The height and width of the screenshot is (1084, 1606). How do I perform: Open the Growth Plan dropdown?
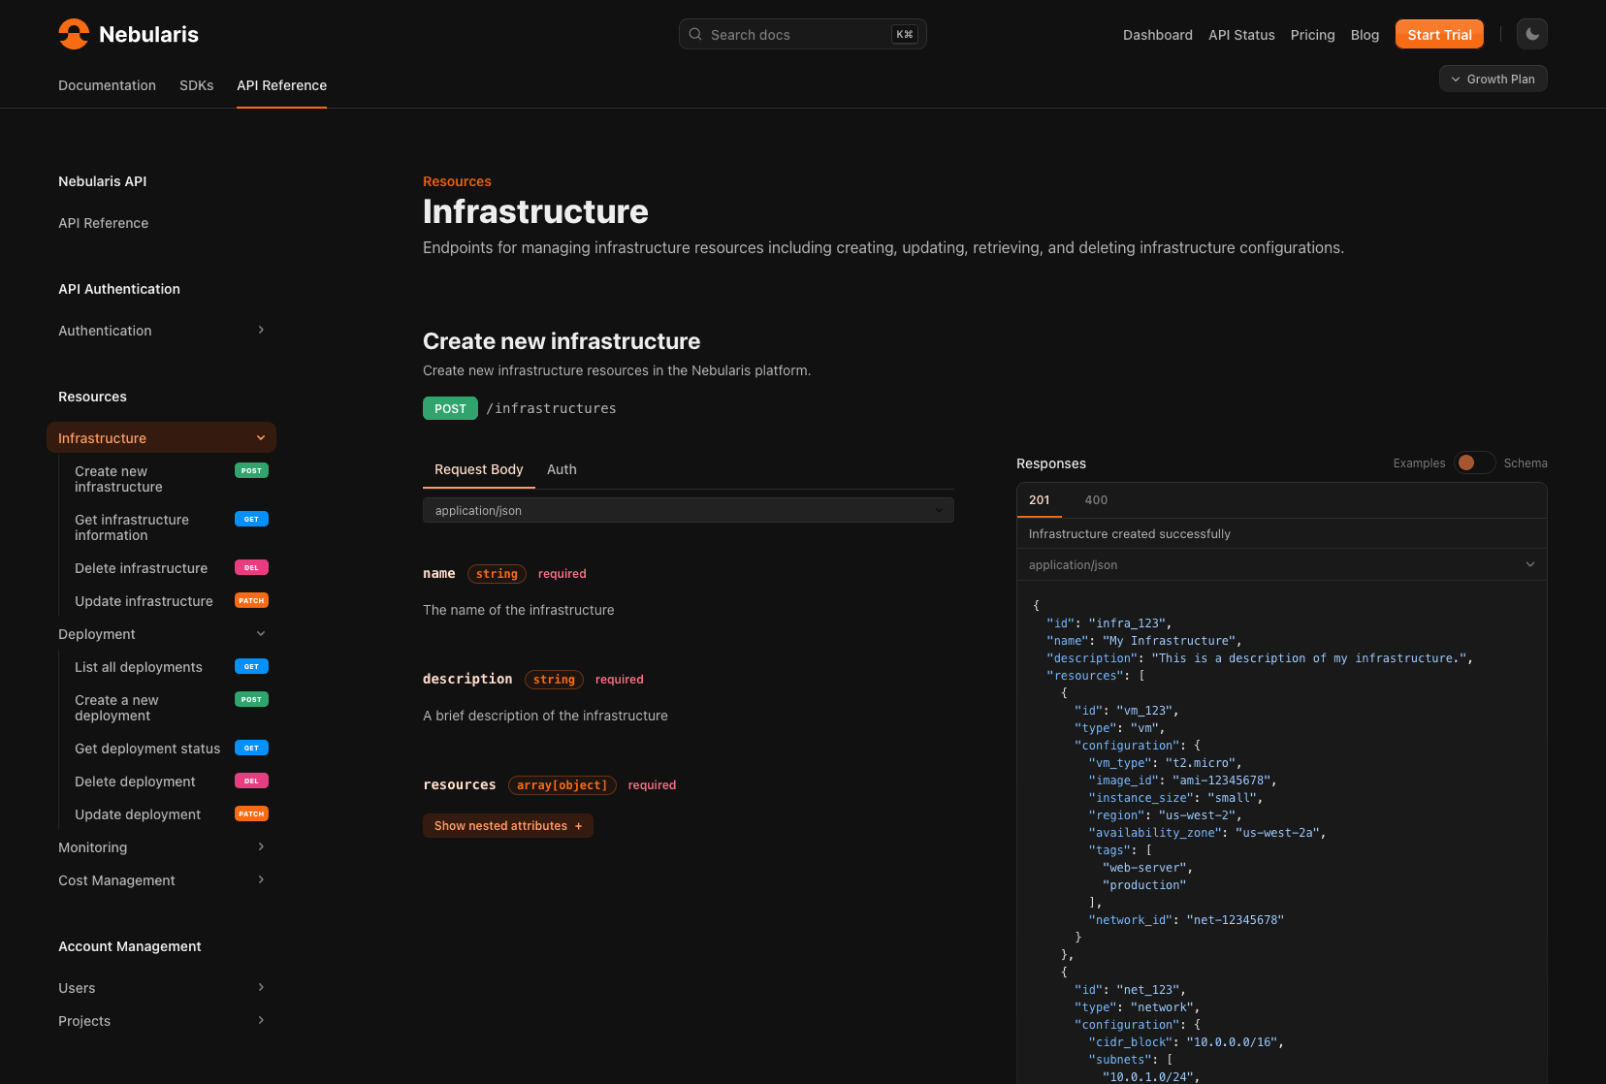(x=1492, y=79)
